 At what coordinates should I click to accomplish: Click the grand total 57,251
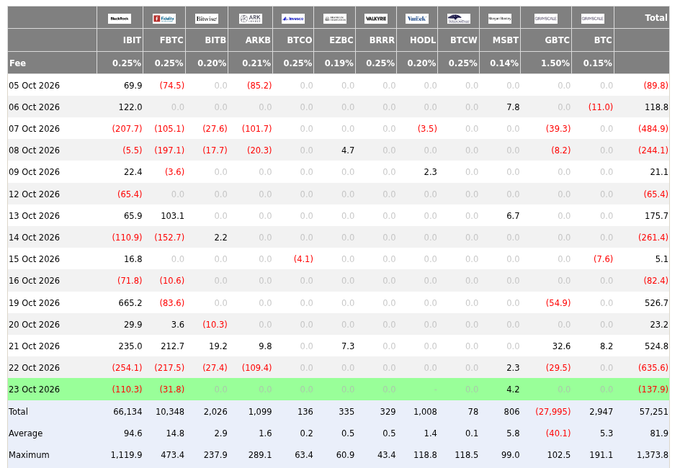tap(654, 412)
